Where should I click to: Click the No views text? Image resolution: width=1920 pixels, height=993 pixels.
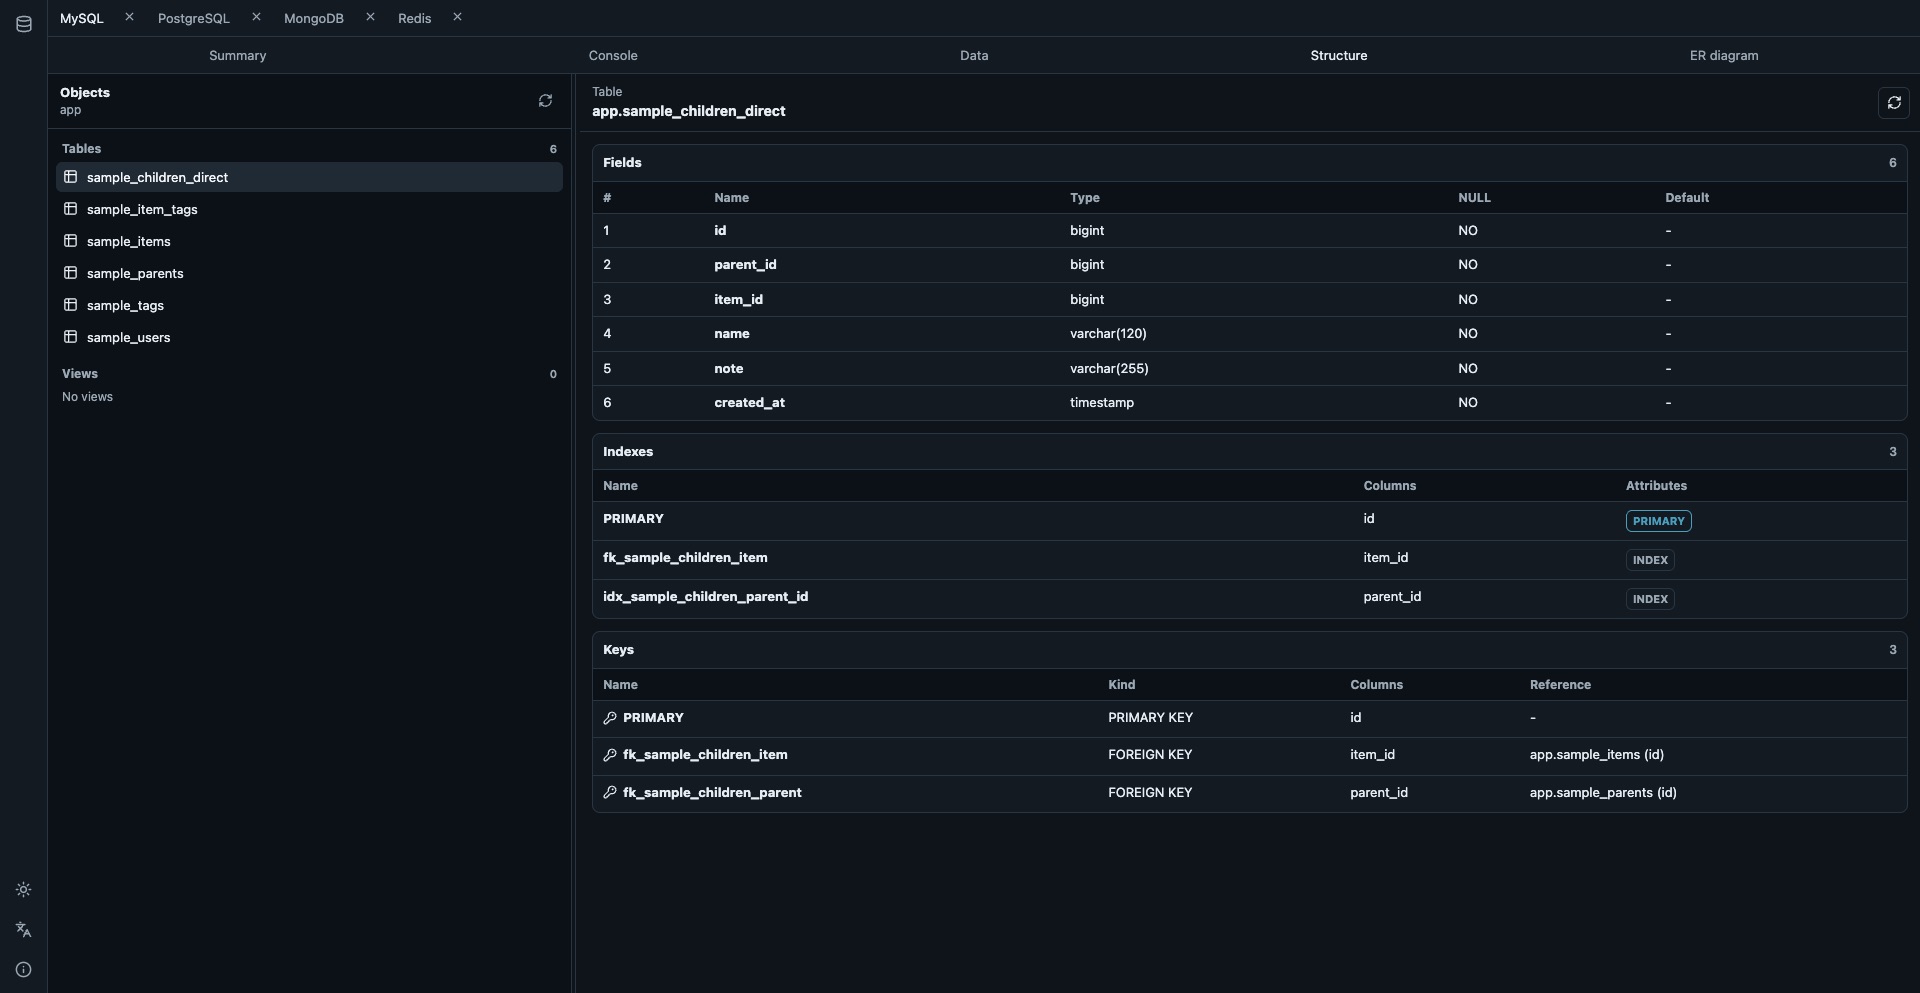pyautogui.click(x=87, y=397)
